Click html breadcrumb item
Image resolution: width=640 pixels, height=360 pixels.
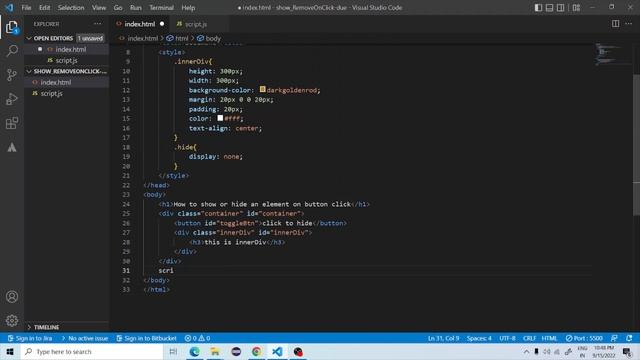click(x=178, y=38)
